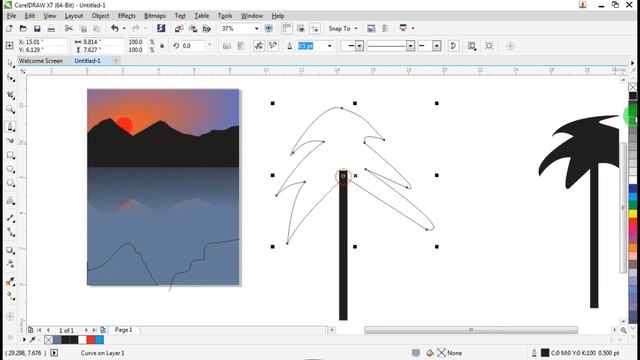
Task: Select the Ellipse tool
Action: [11, 169]
